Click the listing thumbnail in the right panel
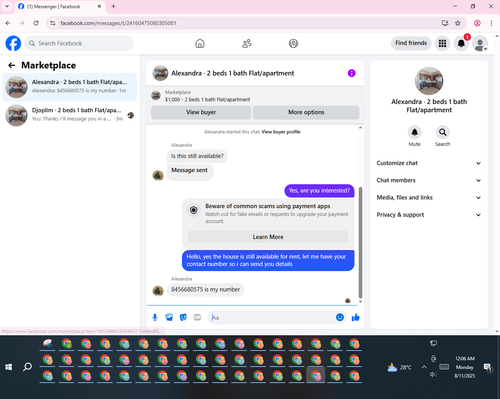The width and height of the screenshot is (500, 399). 429,81
